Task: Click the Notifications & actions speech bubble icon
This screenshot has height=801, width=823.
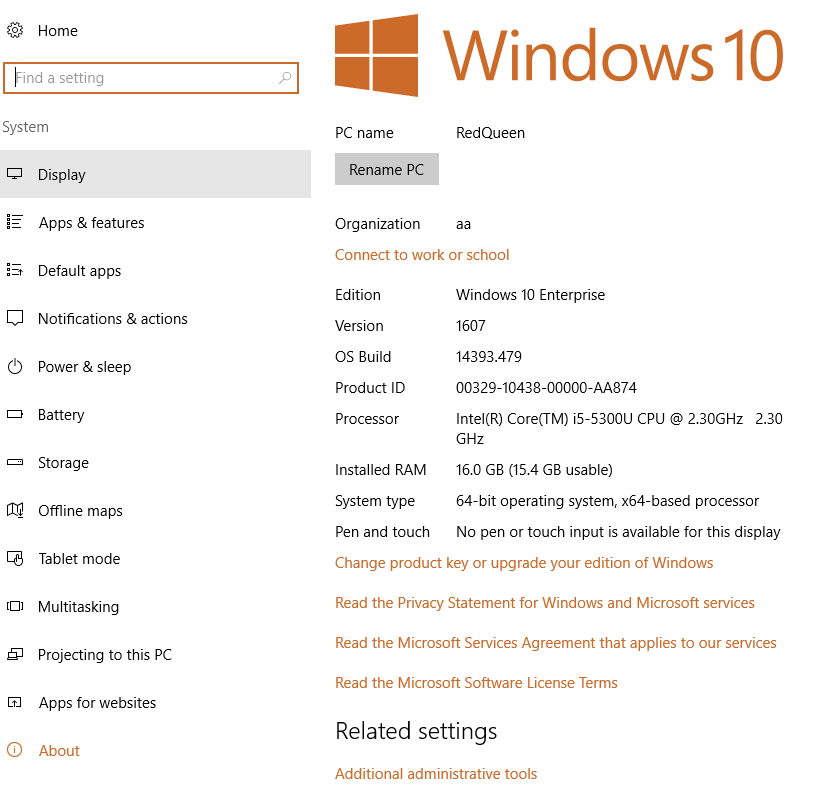Action: [x=15, y=318]
